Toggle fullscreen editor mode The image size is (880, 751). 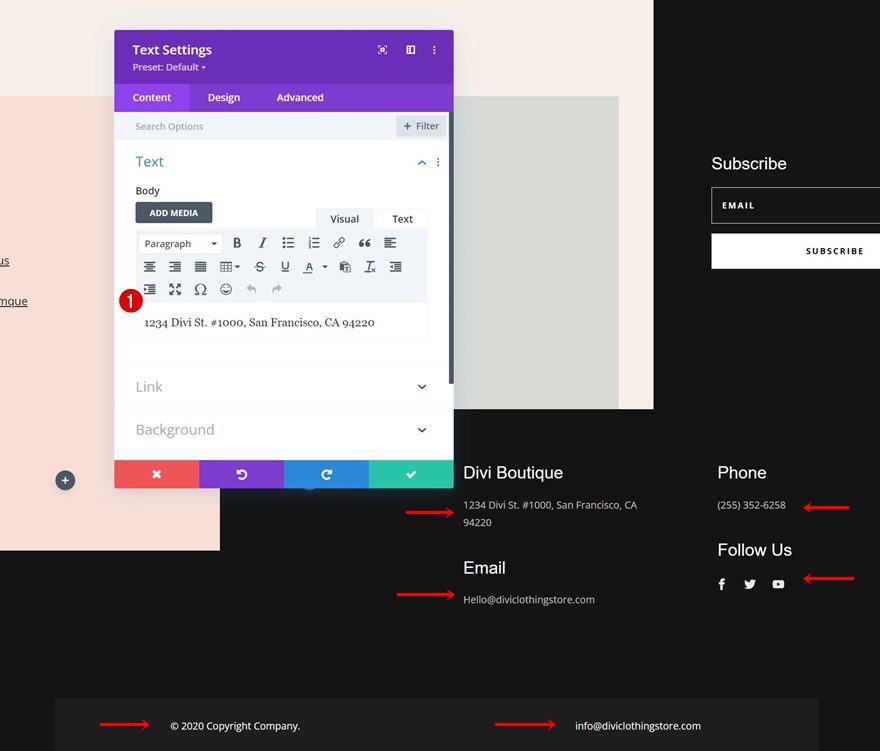(175, 289)
